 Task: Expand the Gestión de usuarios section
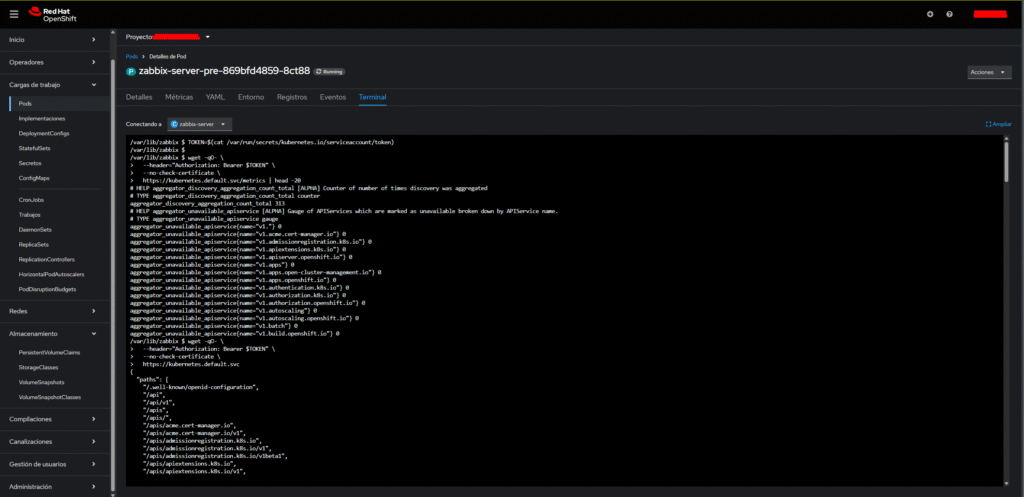53,464
